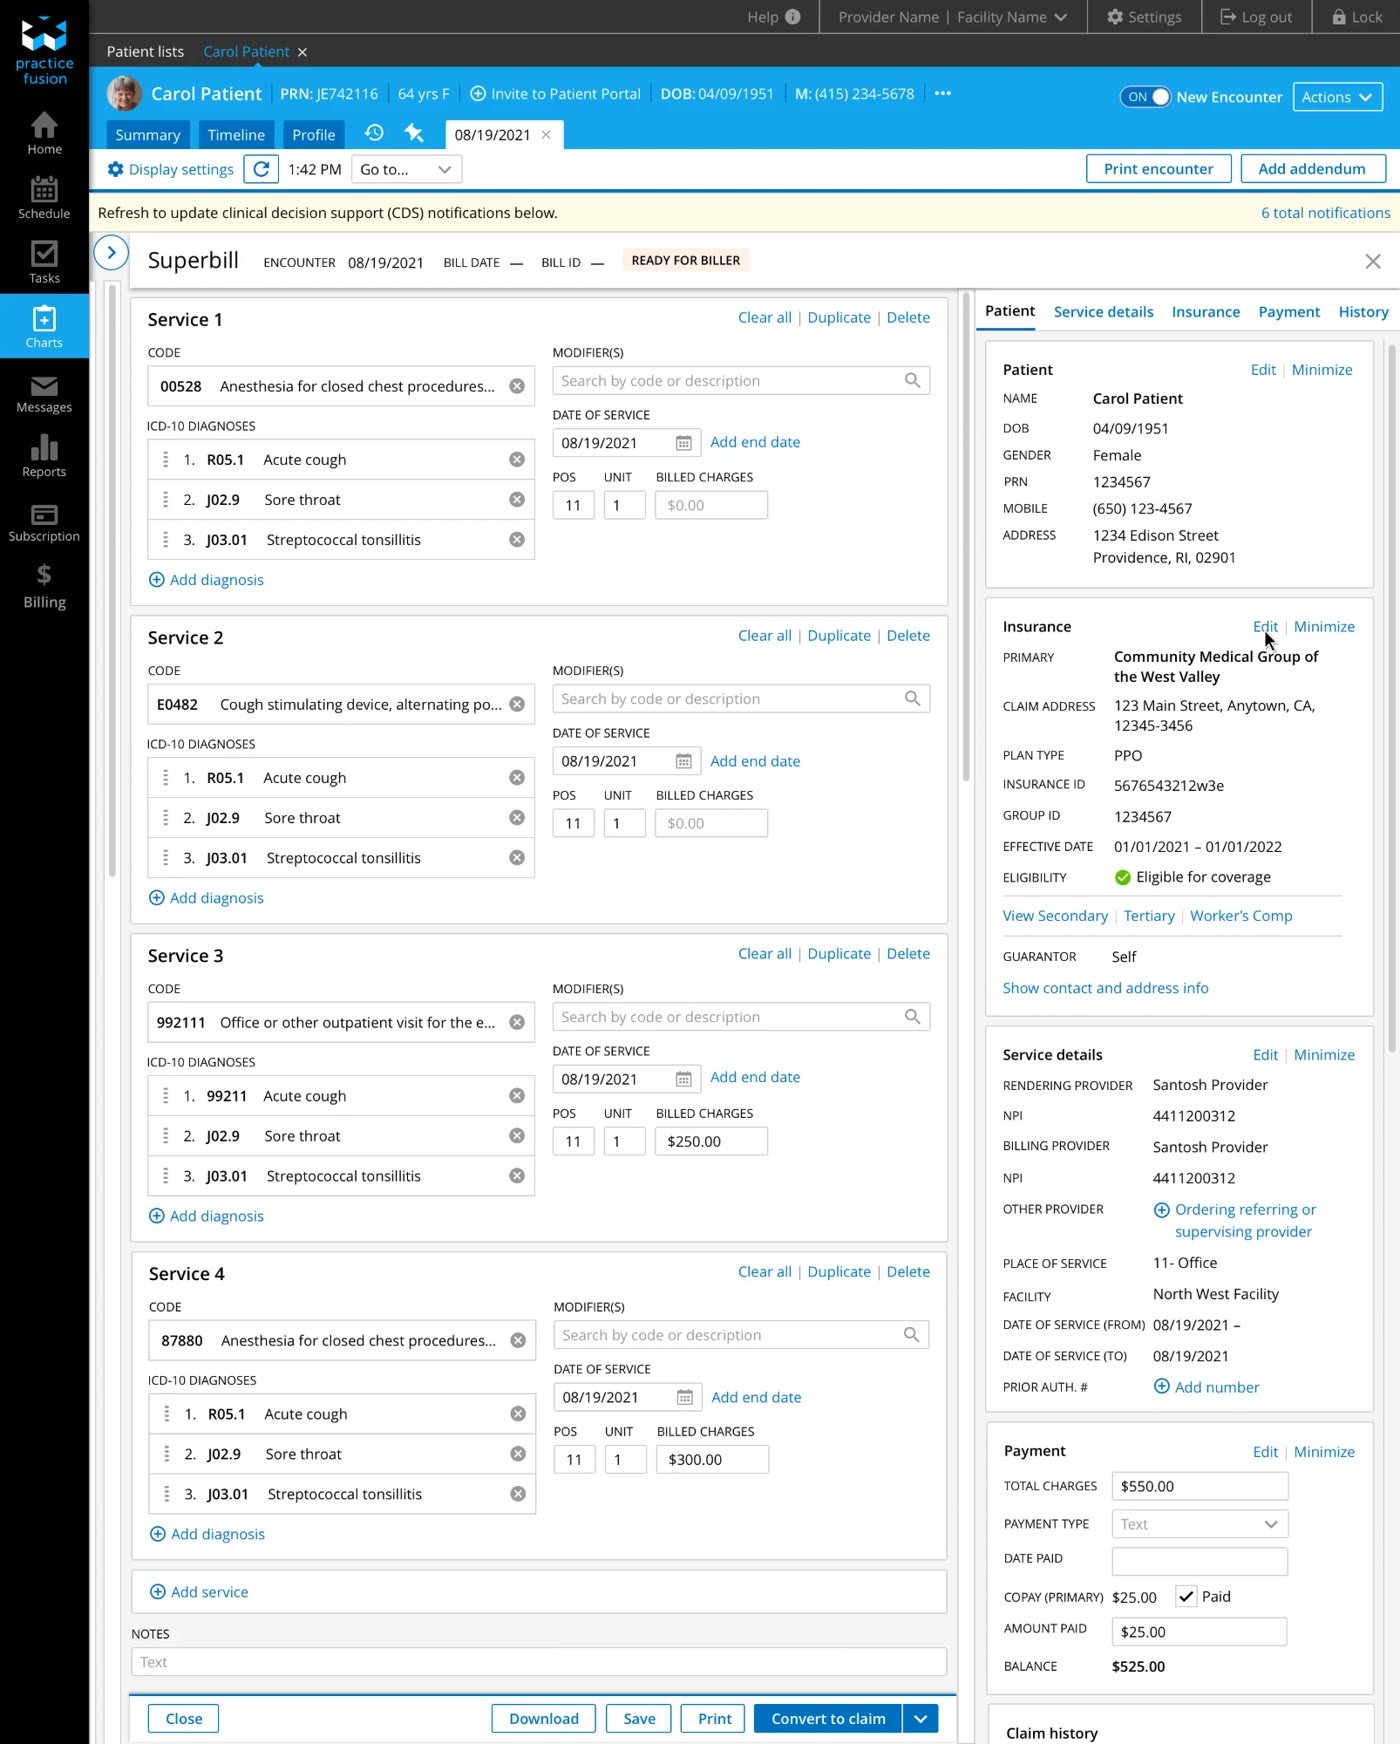Expand the collapsed left panel chevron
The image size is (1400, 1744).
click(111, 253)
